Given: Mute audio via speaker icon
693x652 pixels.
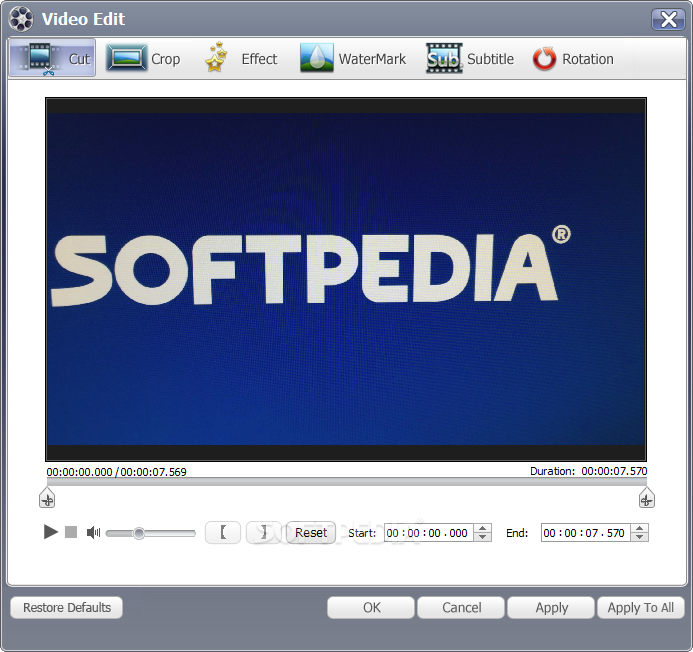Looking at the screenshot, I should coord(93,533).
